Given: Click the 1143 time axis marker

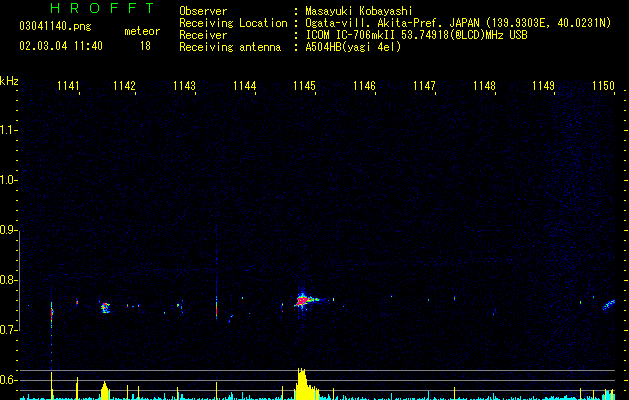Looking at the screenshot, I should click(184, 86).
